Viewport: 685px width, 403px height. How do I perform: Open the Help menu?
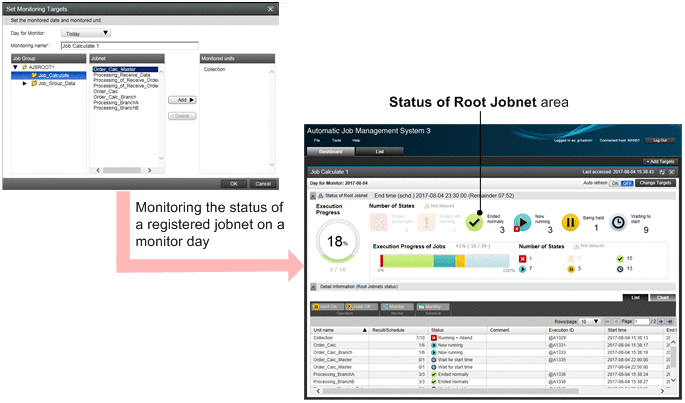click(x=356, y=140)
